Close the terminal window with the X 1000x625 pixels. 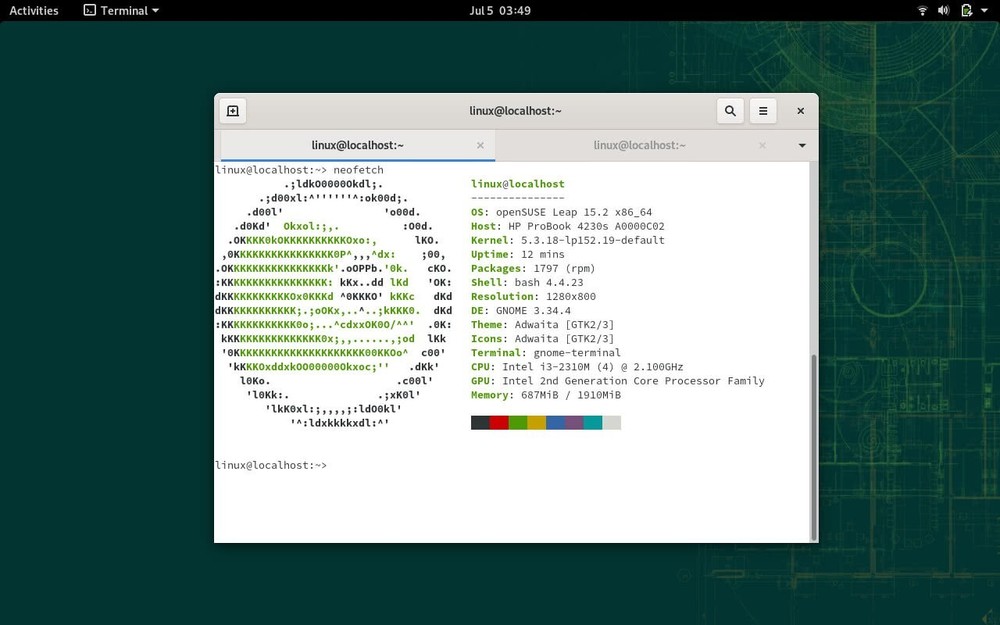tap(800, 111)
